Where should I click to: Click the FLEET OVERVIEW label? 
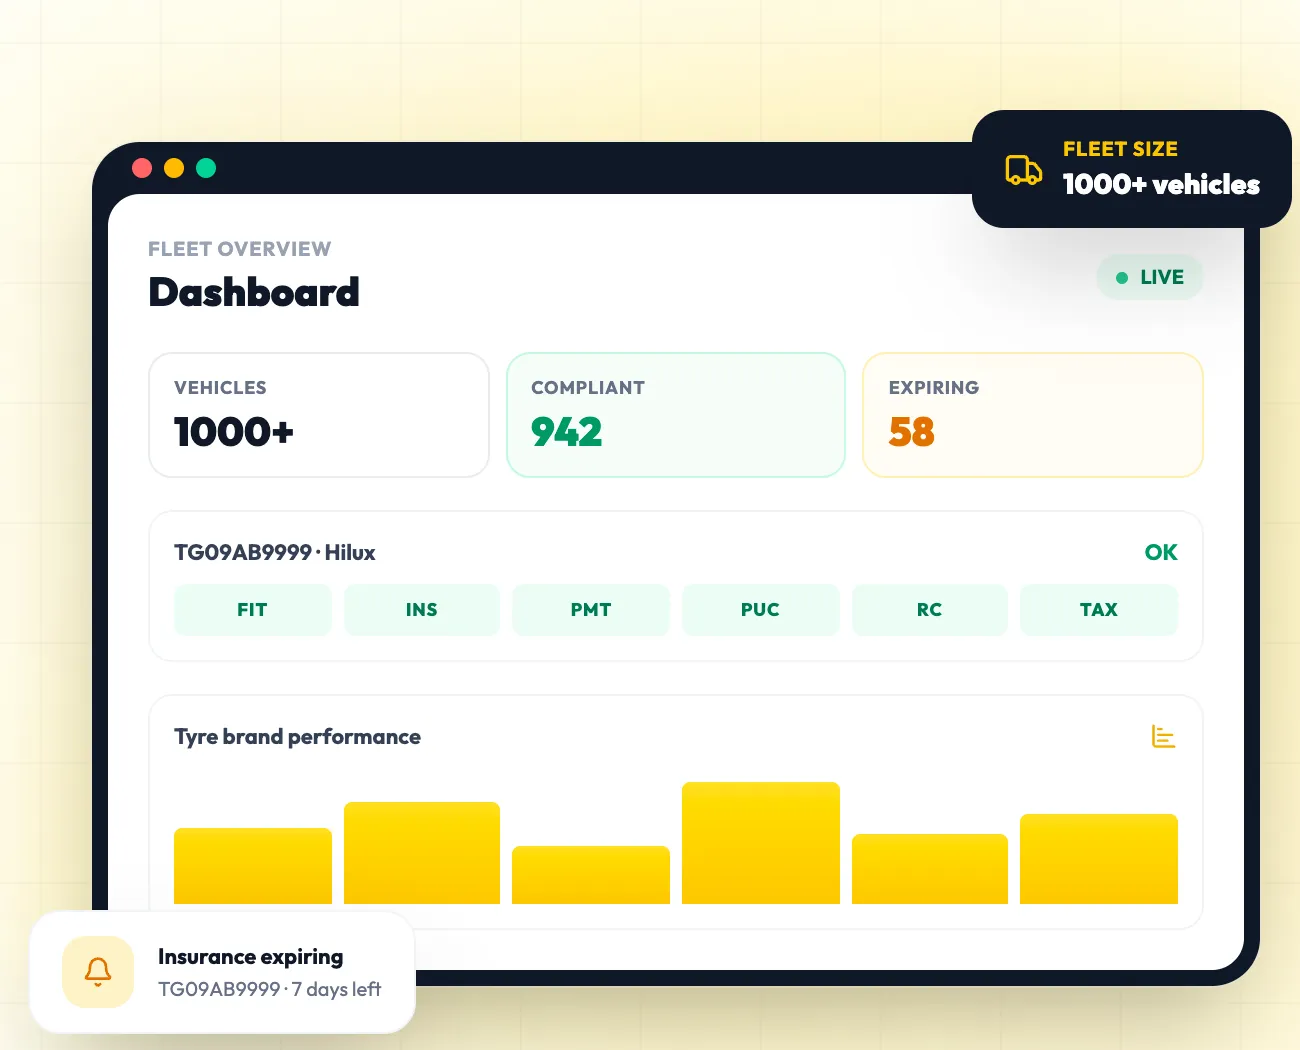pyautogui.click(x=239, y=249)
